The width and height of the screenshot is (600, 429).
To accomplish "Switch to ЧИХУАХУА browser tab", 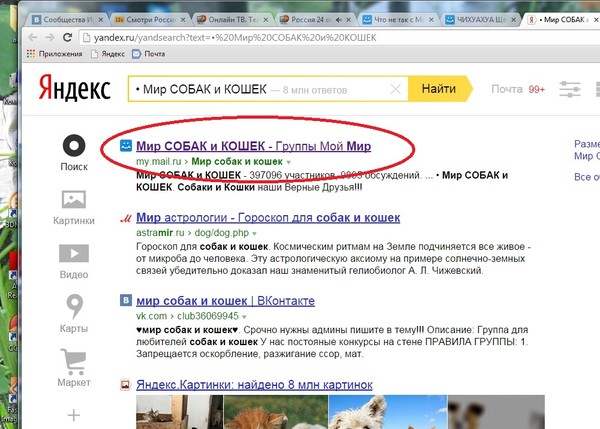I will (x=481, y=19).
